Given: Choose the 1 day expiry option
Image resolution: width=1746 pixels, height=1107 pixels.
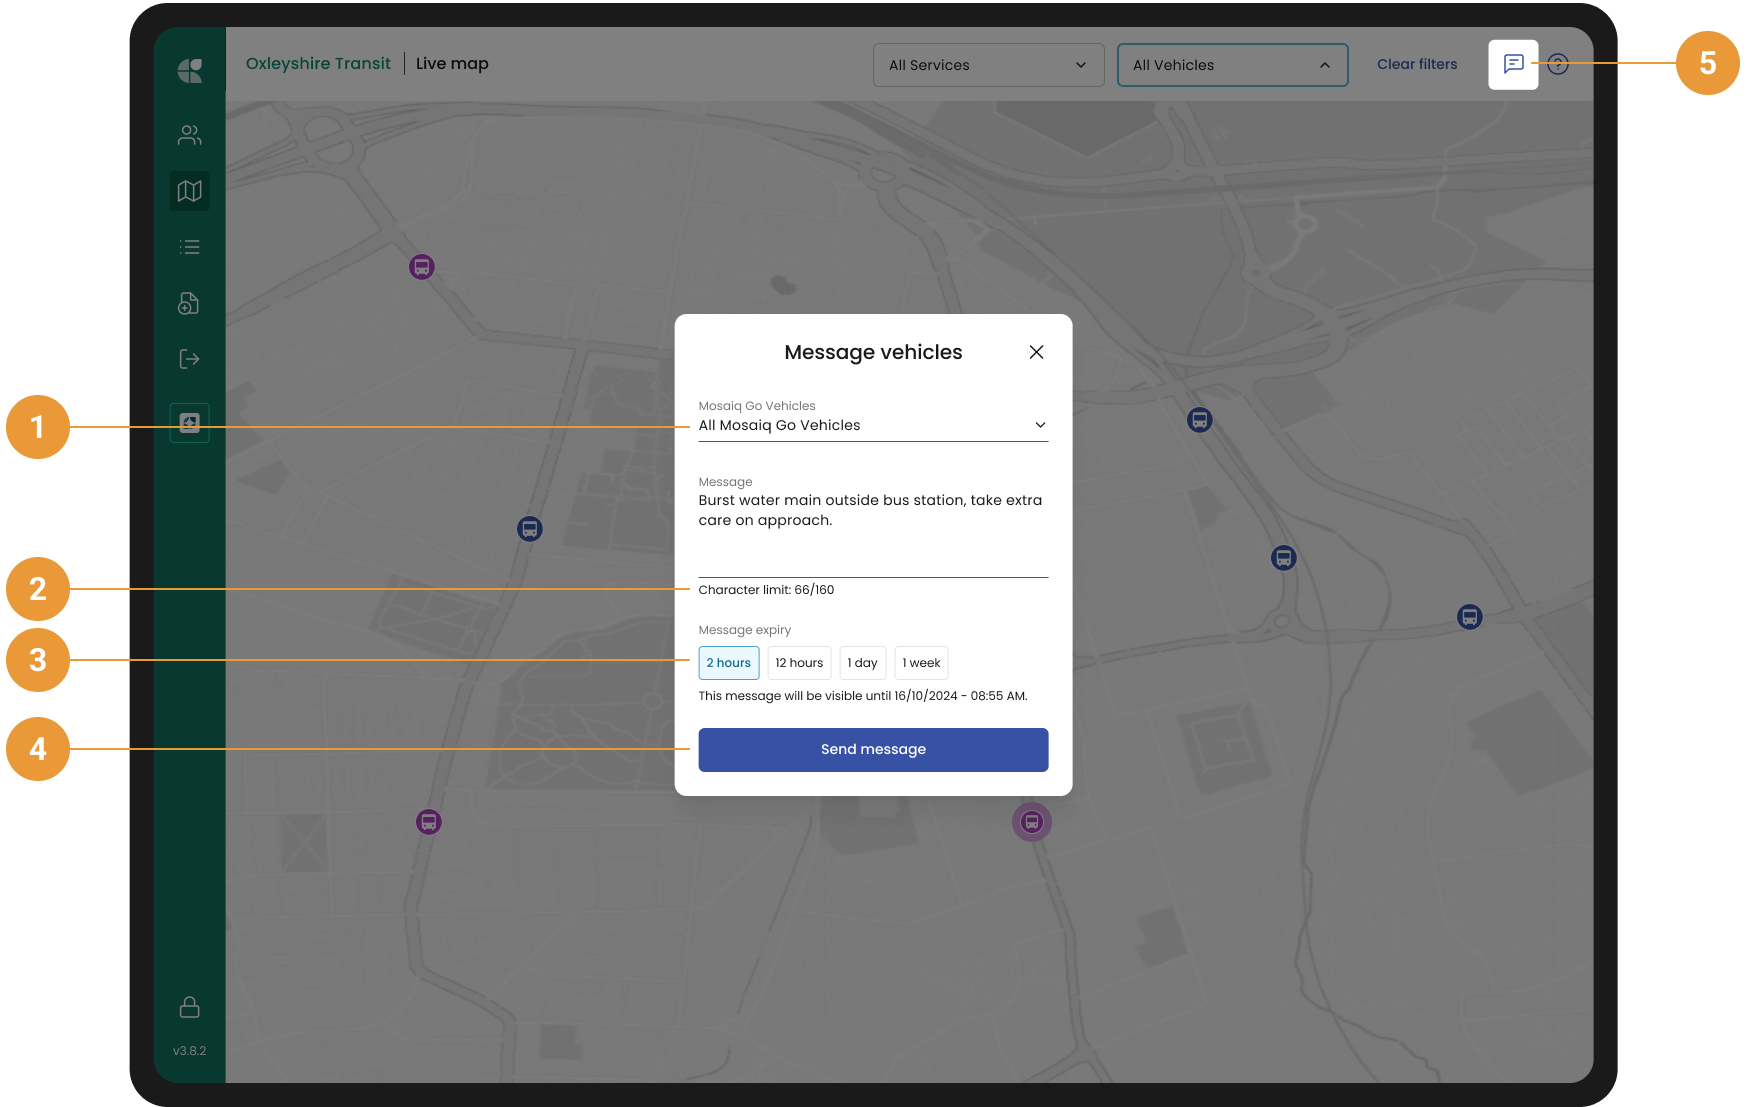Looking at the screenshot, I should (x=862, y=663).
